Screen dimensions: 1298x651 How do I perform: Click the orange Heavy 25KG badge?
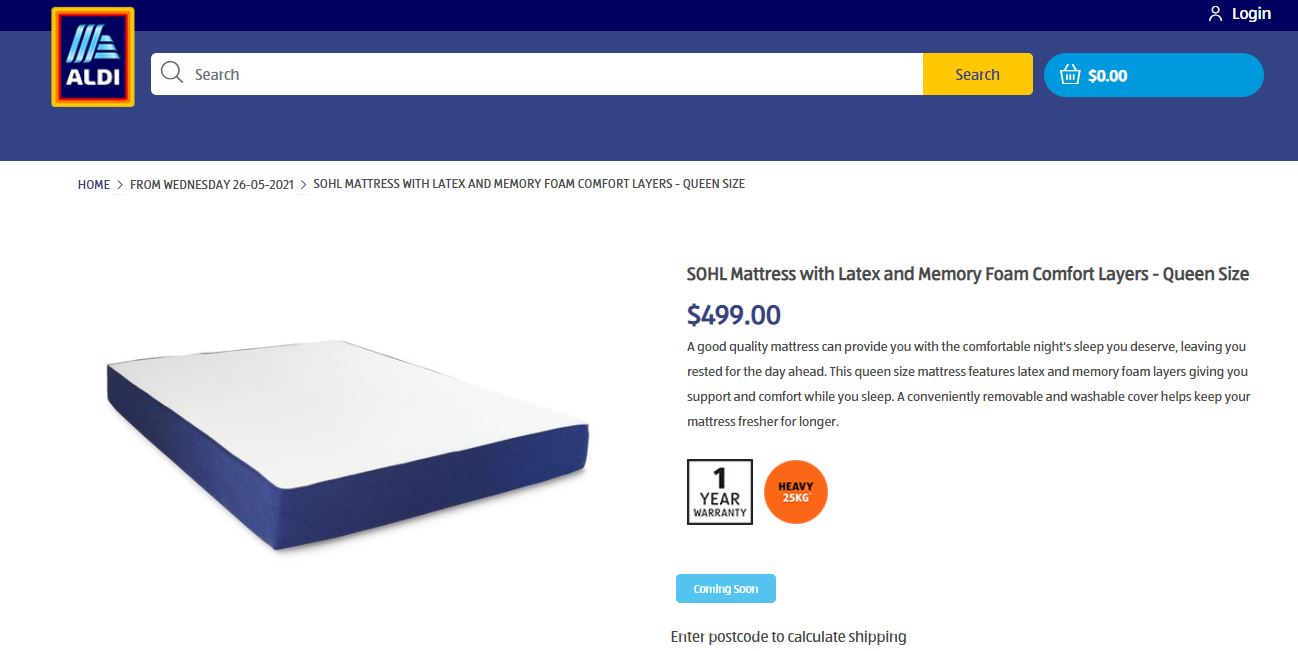pos(795,490)
